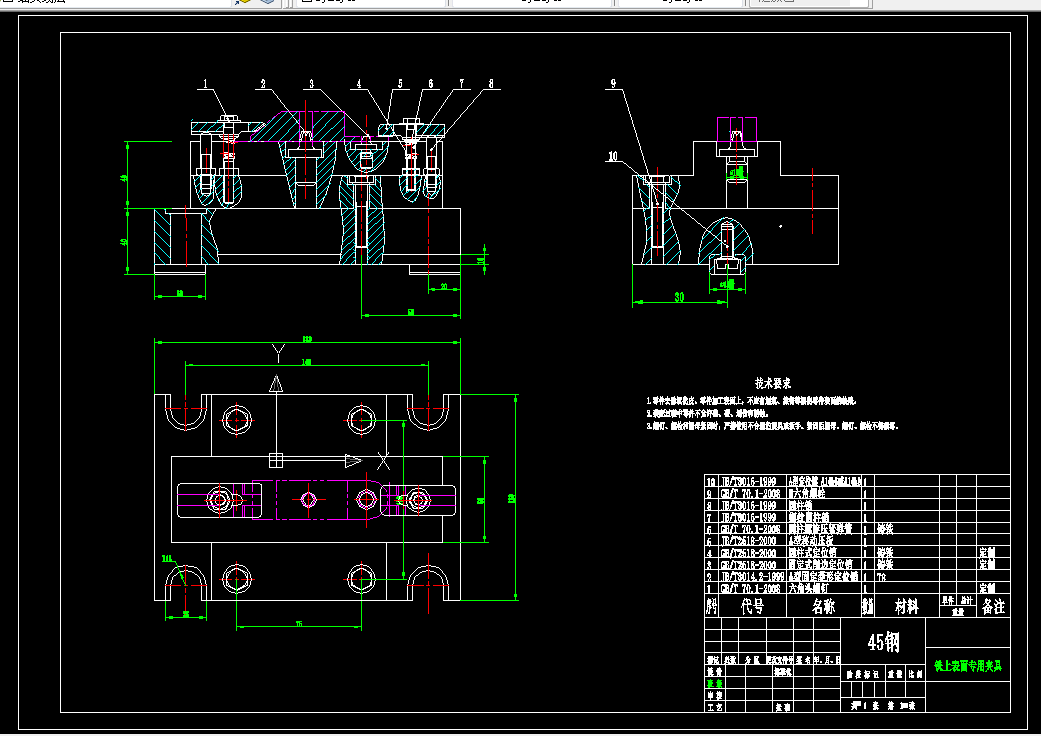Select part number 9 leader label
The height and width of the screenshot is (736, 1041).
(x=613, y=84)
